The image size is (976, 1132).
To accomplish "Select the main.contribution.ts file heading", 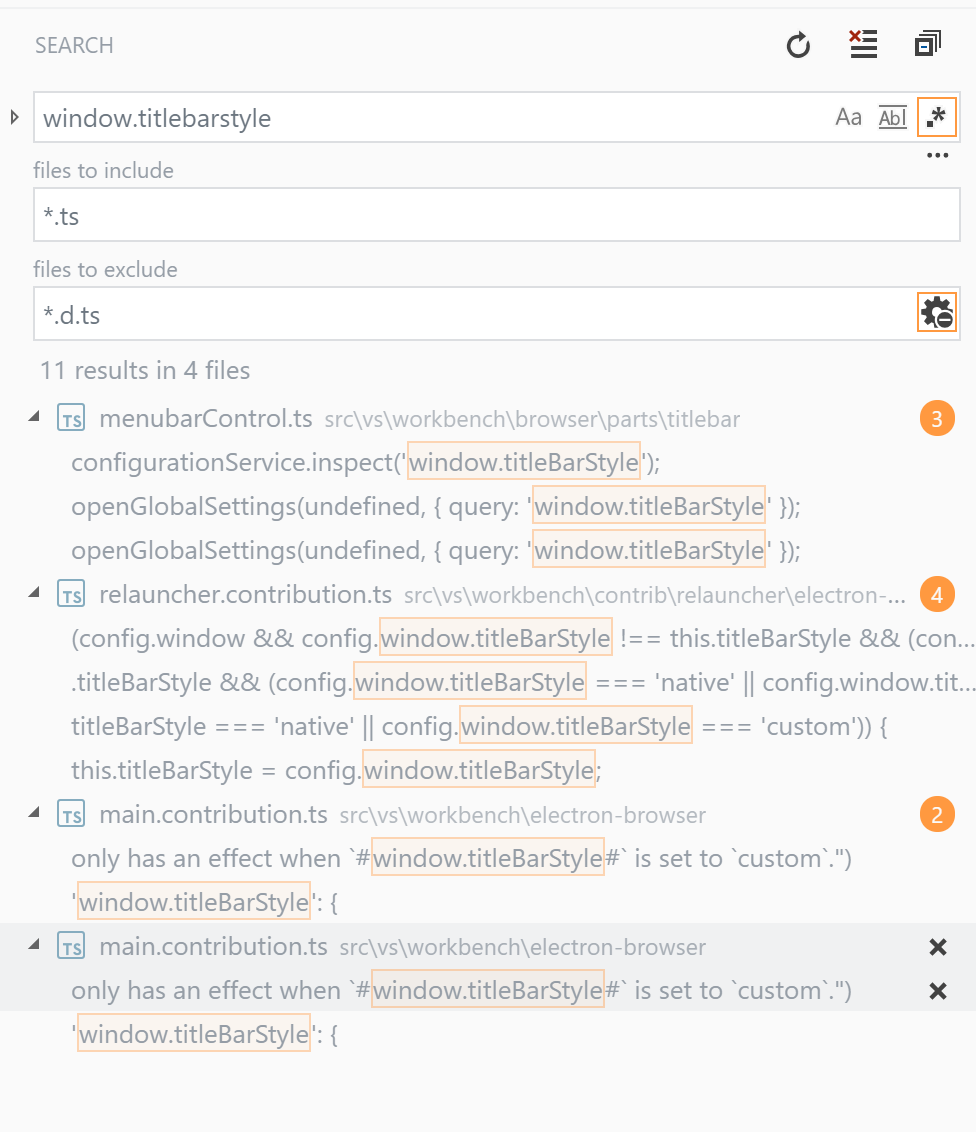I will point(213,814).
